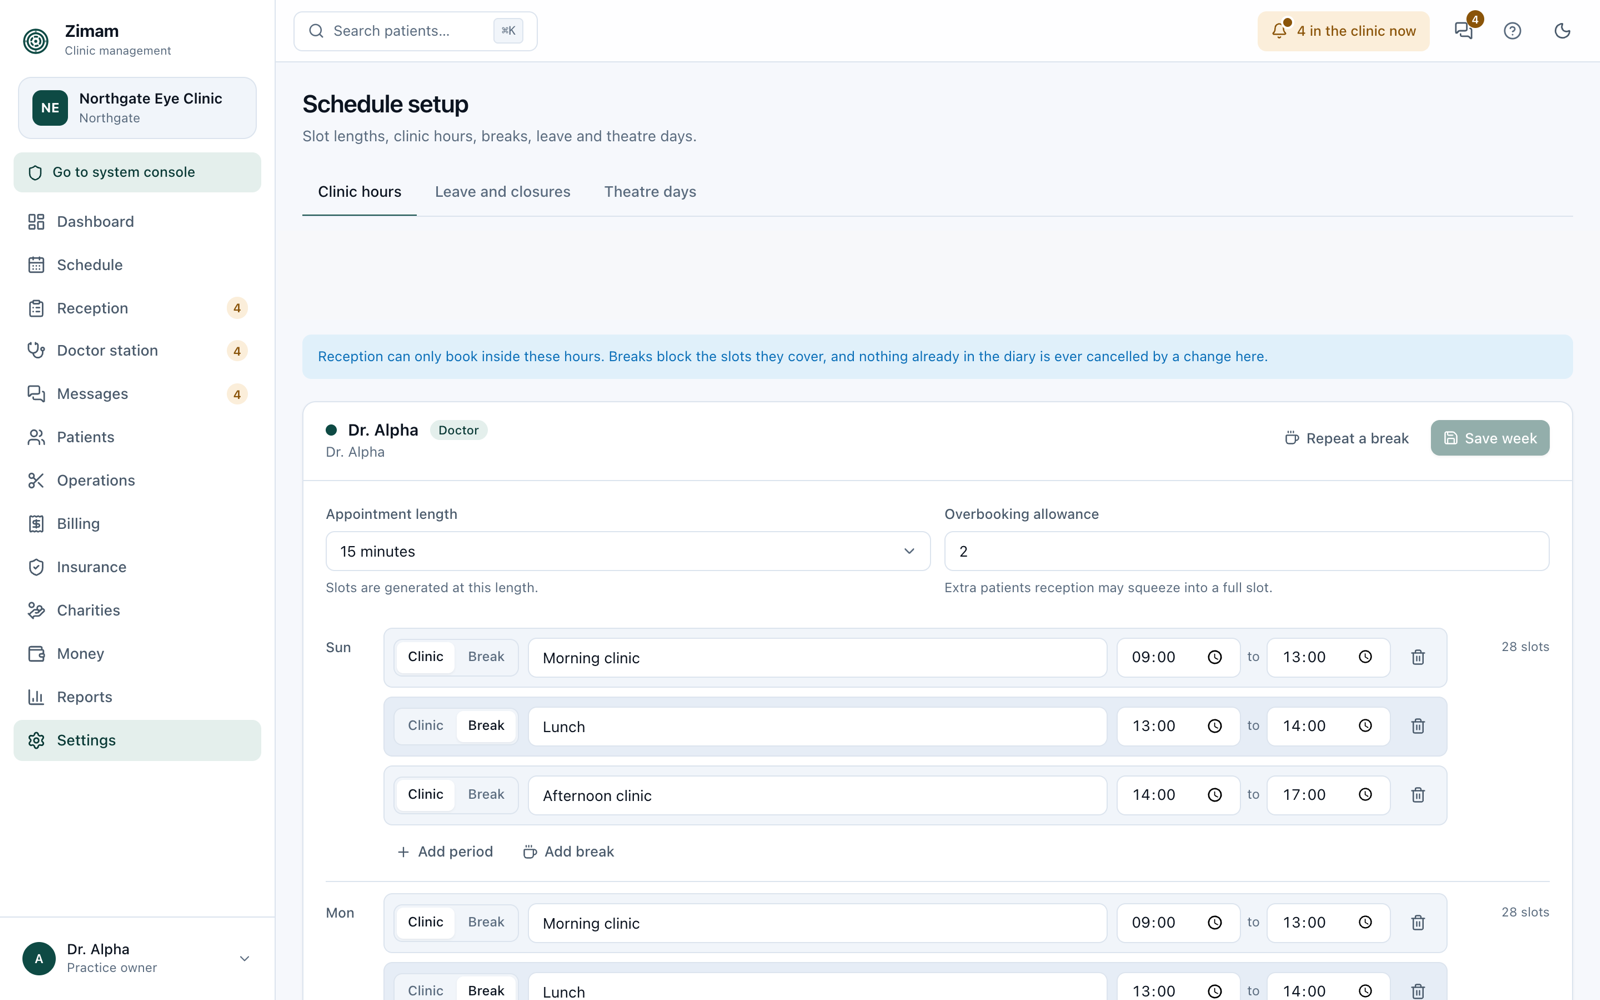The width and height of the screenshot is (1600, 1000).
Task: Open clock picker for Sunday Morning 09:00
Action: click(x=1215, y=658)
